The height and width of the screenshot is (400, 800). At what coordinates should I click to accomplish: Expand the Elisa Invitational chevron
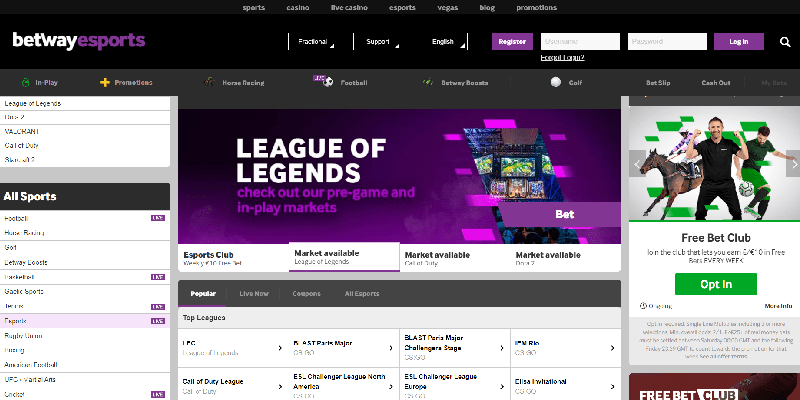tap(612, 387)
